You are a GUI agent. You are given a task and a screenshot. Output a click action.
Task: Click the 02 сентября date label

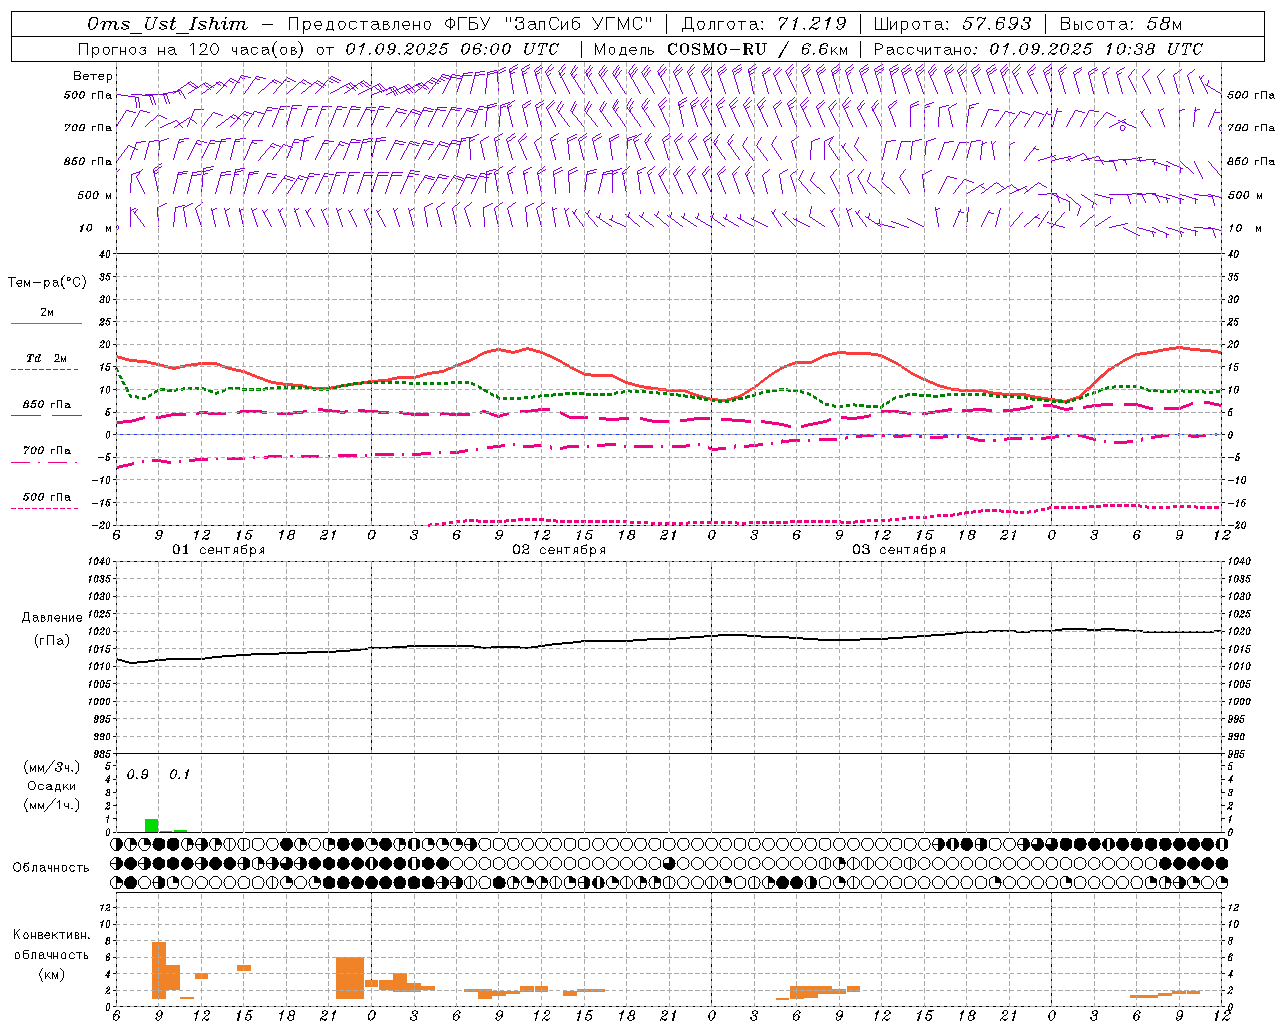pyautogui.click(x=559, y=550)
